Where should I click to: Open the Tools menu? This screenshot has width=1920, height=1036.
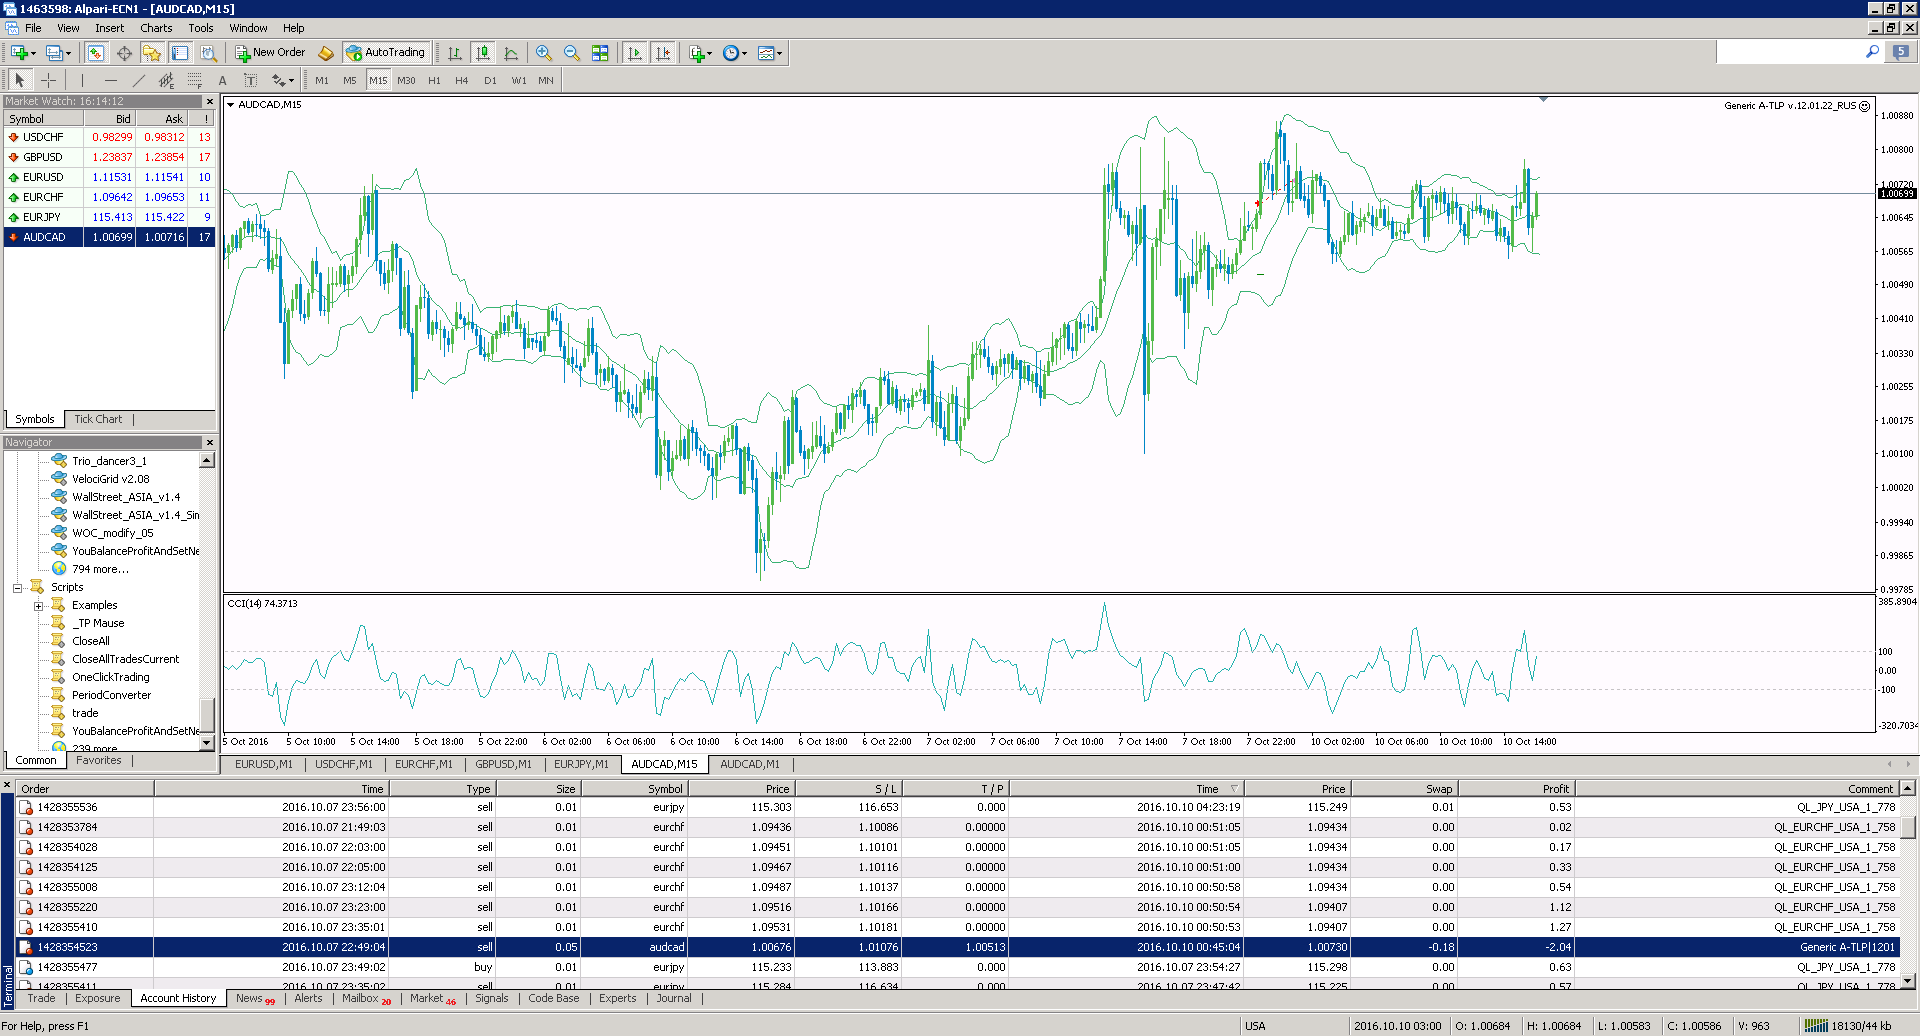[201, 28]
